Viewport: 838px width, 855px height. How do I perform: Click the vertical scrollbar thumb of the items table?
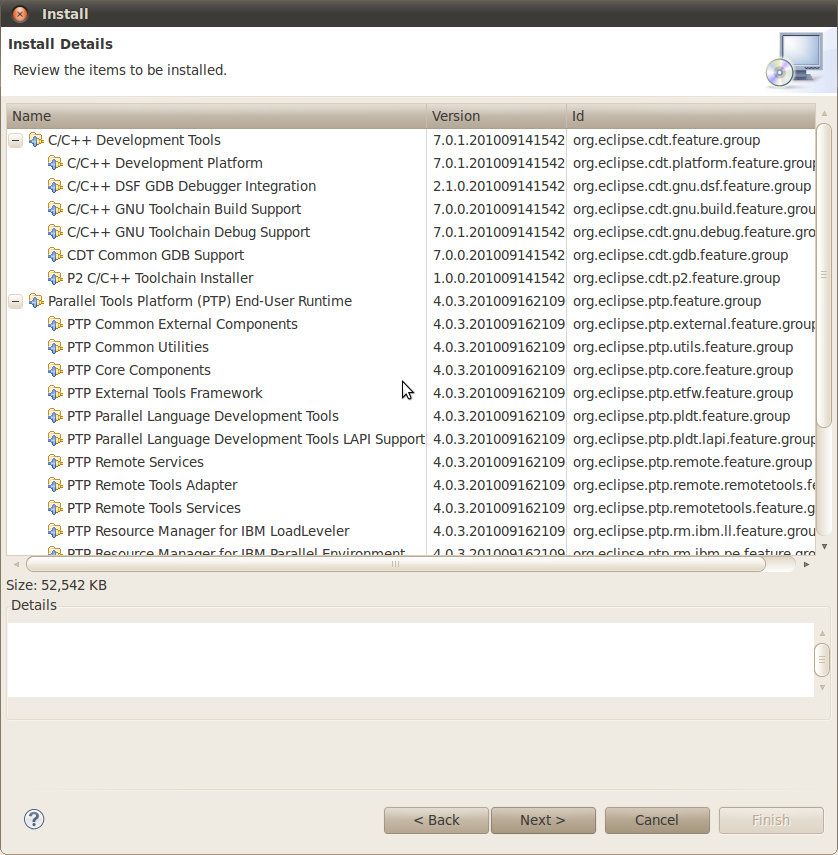click(824, 275)
